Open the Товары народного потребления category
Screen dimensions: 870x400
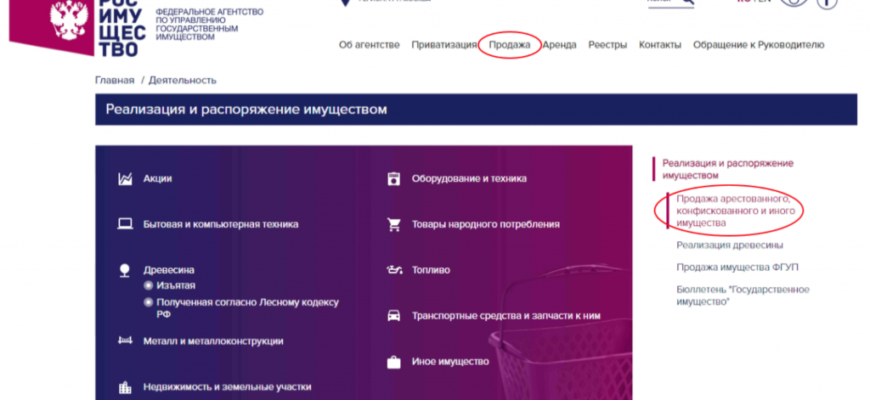(485, 225)
